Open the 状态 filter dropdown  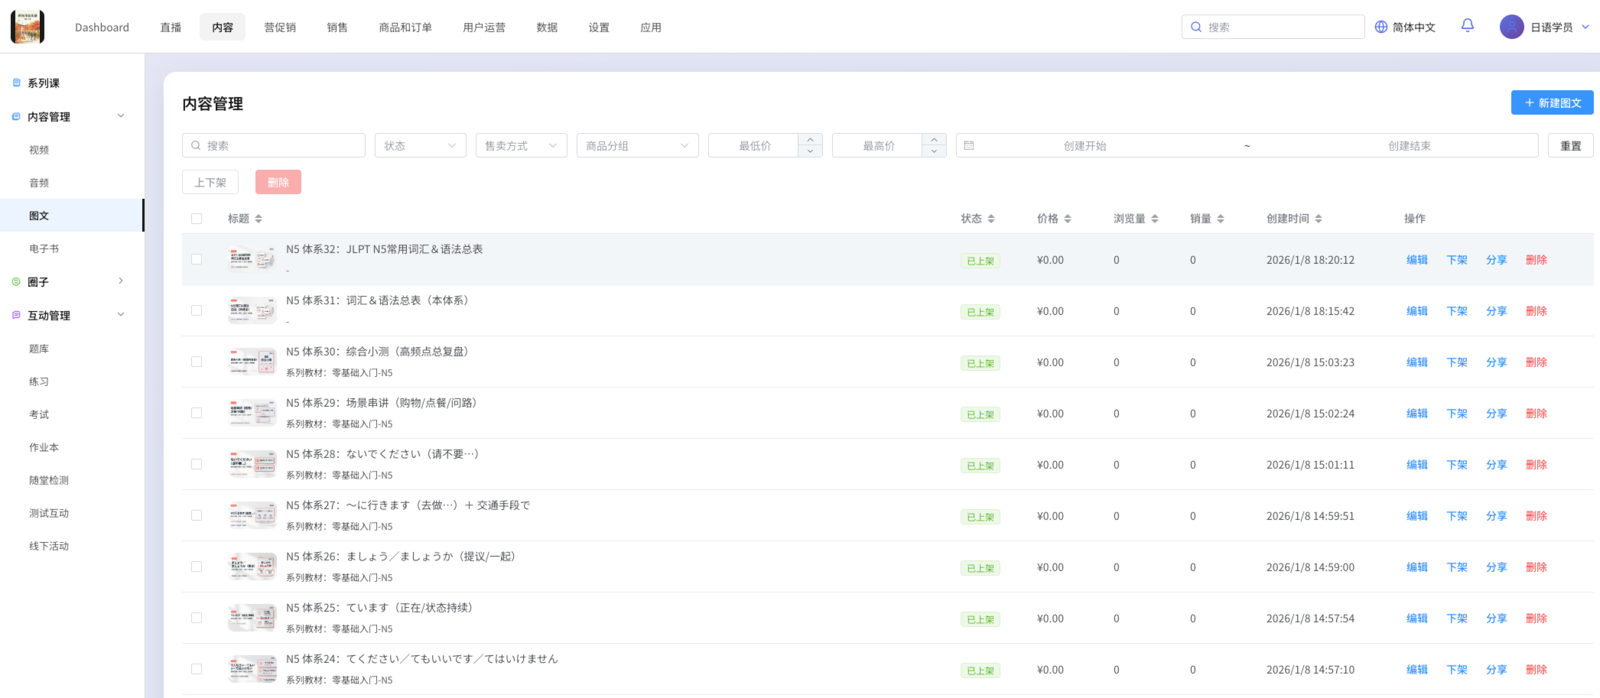[420, 146]
